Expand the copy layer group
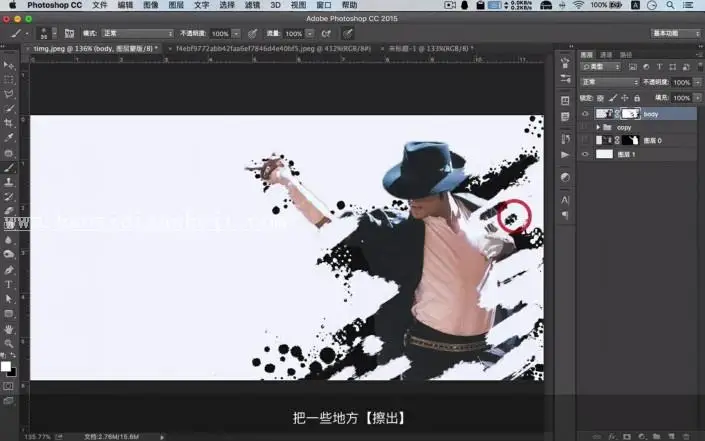Viewport: 705px width, 441px height. (x=598, y=128)
